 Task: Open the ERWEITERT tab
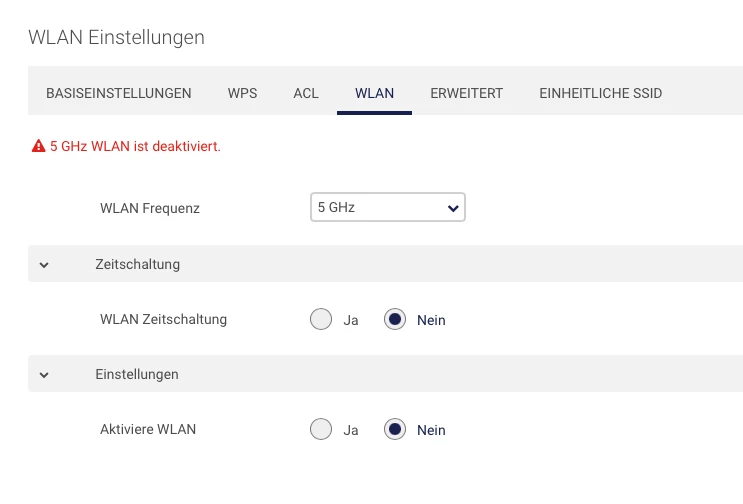pos(466,93)
